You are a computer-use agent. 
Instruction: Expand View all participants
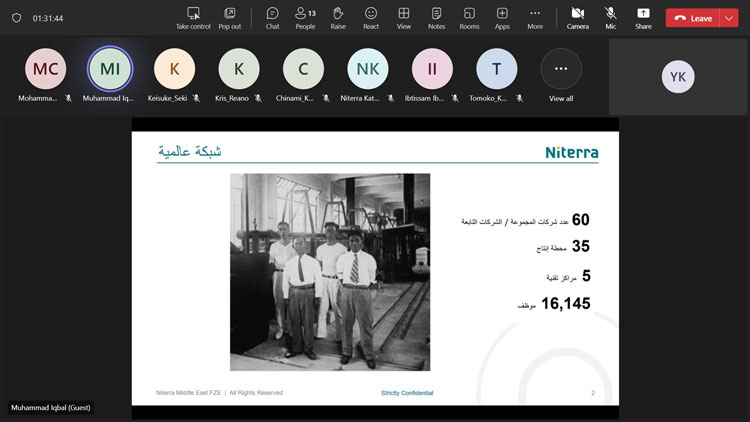561,69
